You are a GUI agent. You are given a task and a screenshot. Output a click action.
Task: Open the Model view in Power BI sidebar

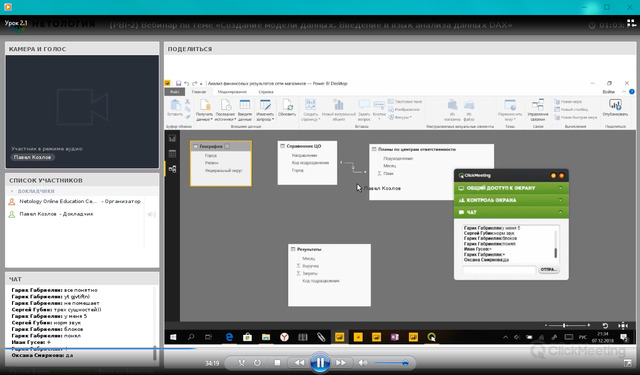(172, 169)
